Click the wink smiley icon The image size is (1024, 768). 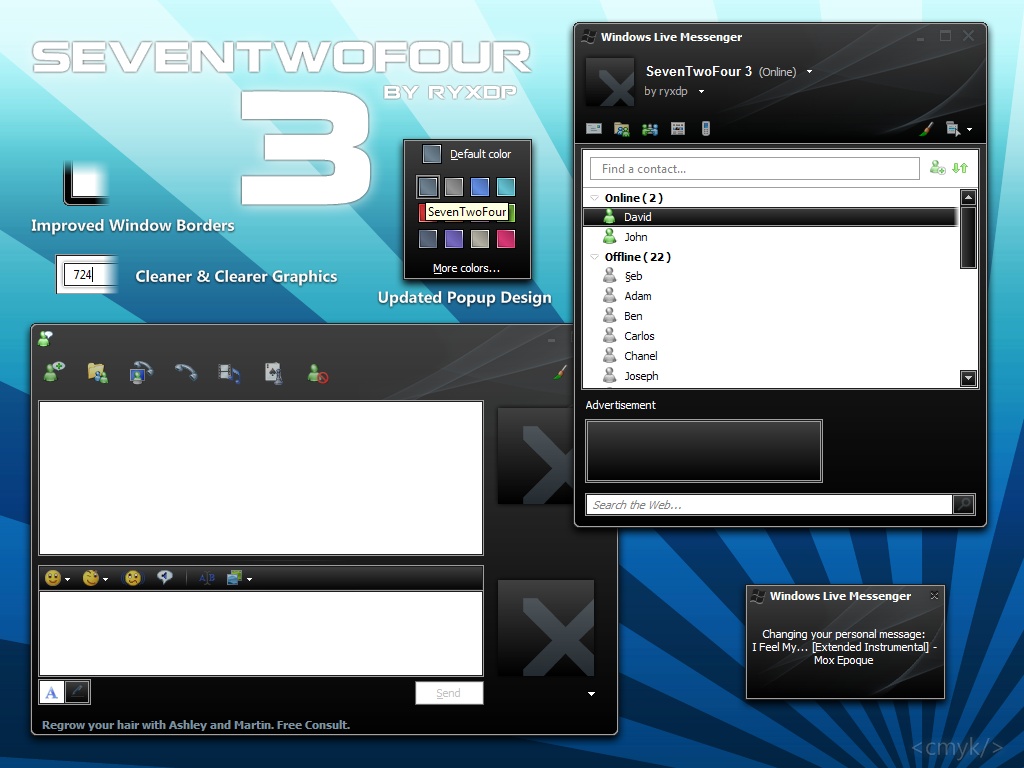pos(91,578)
